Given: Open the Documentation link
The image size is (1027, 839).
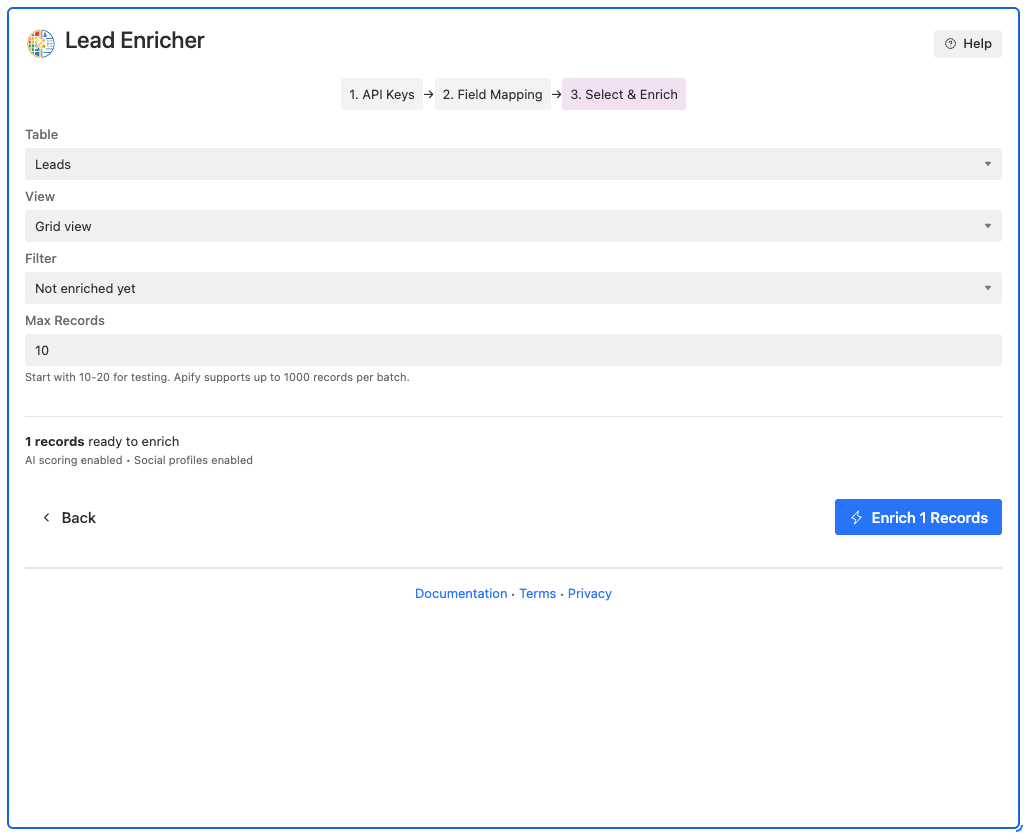Looking at the screenshot, I should [x=461, y=593].
